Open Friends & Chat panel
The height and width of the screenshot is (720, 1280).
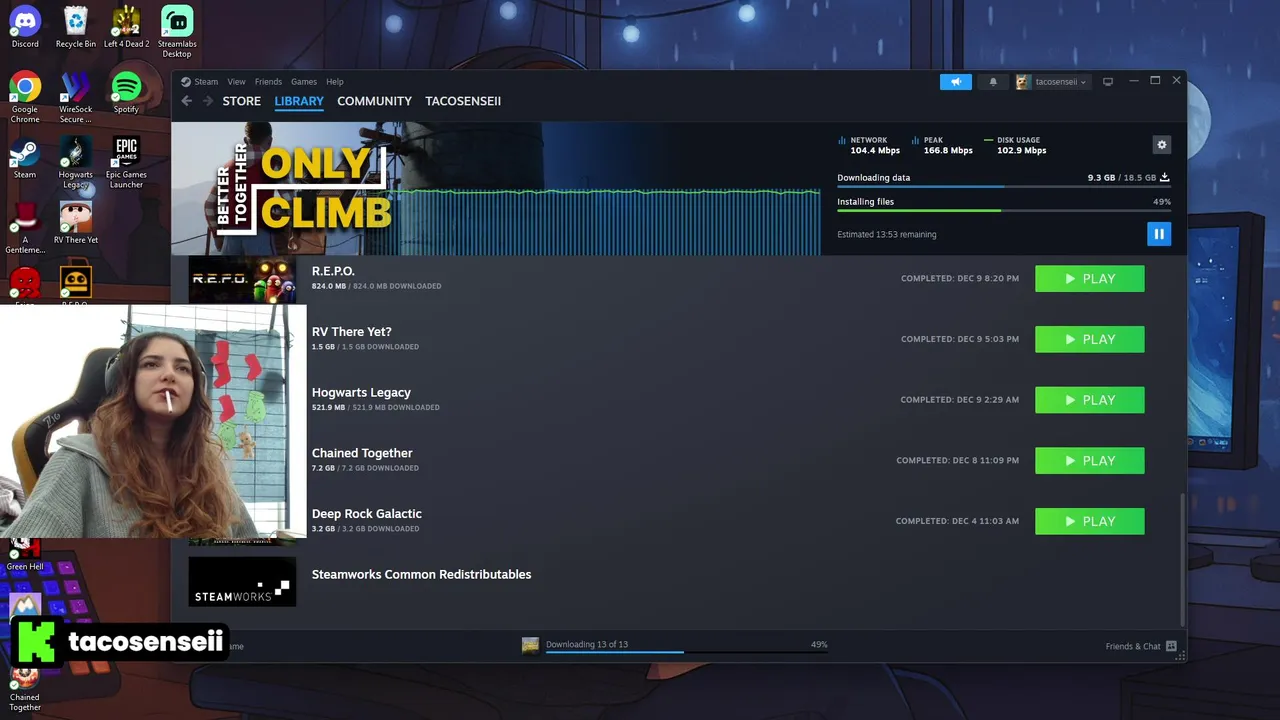pos(1140,646)
